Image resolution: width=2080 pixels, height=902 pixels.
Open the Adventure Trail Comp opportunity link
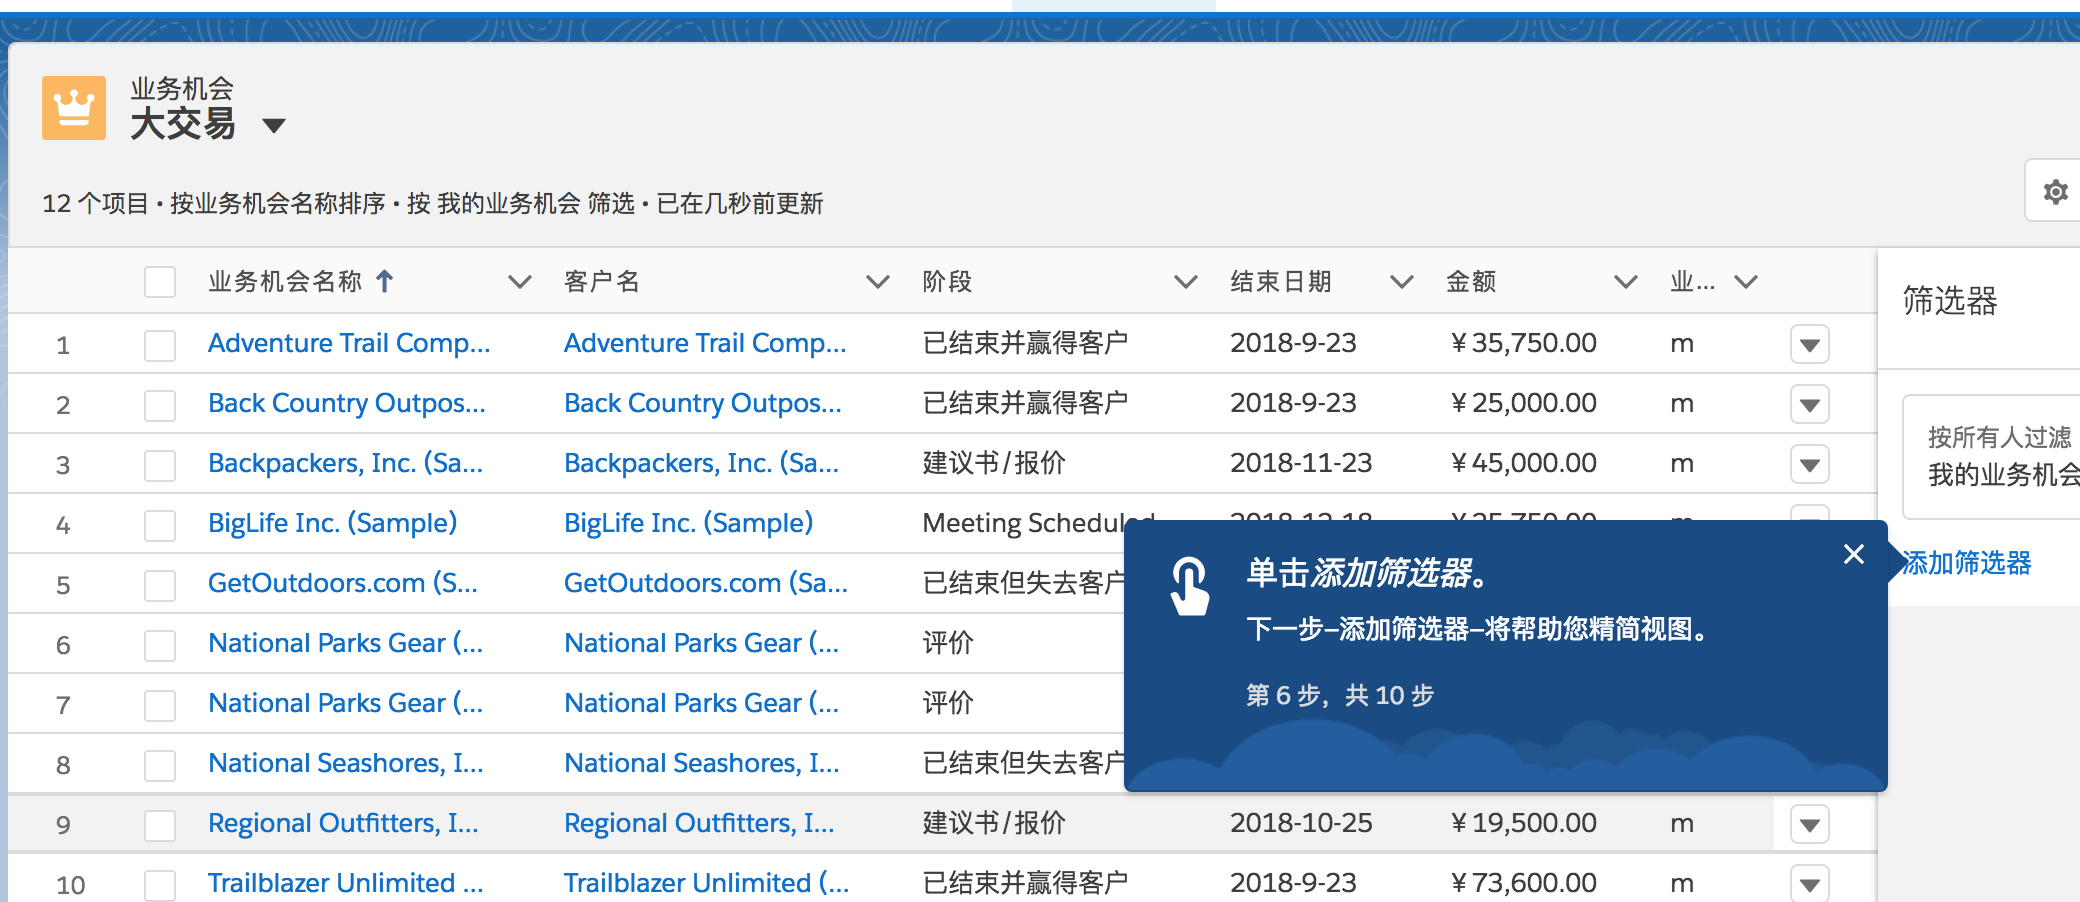click(349, 343)
